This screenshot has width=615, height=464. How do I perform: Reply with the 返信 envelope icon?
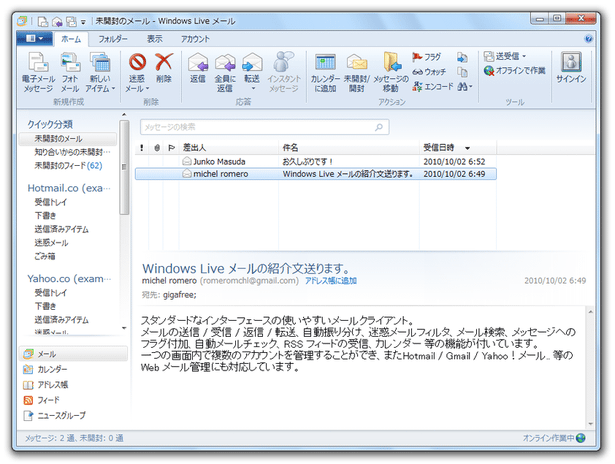[x=198, y=62]
